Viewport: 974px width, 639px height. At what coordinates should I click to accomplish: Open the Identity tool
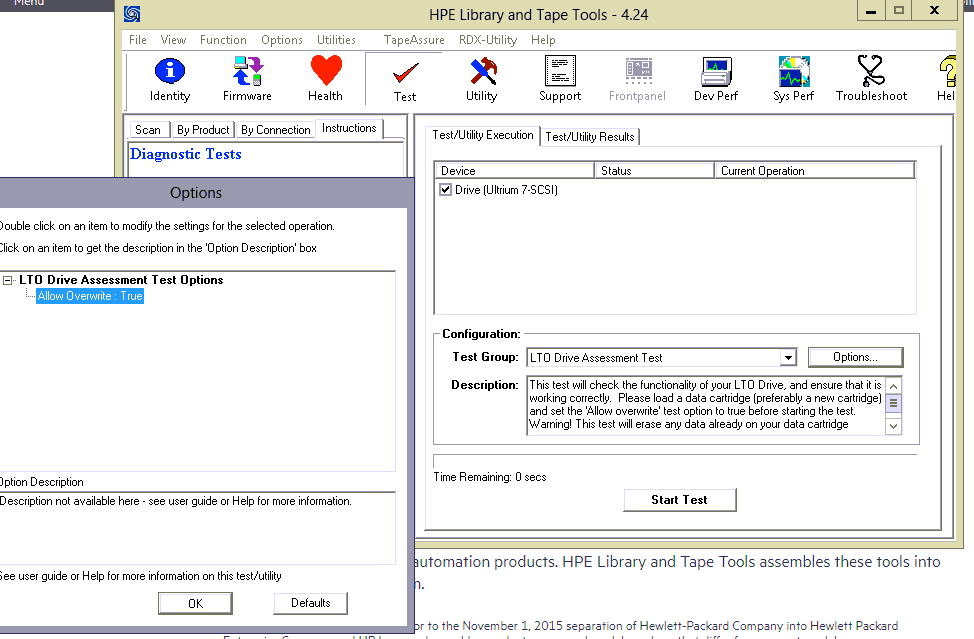pyautogui.click(x=170, y=79)
